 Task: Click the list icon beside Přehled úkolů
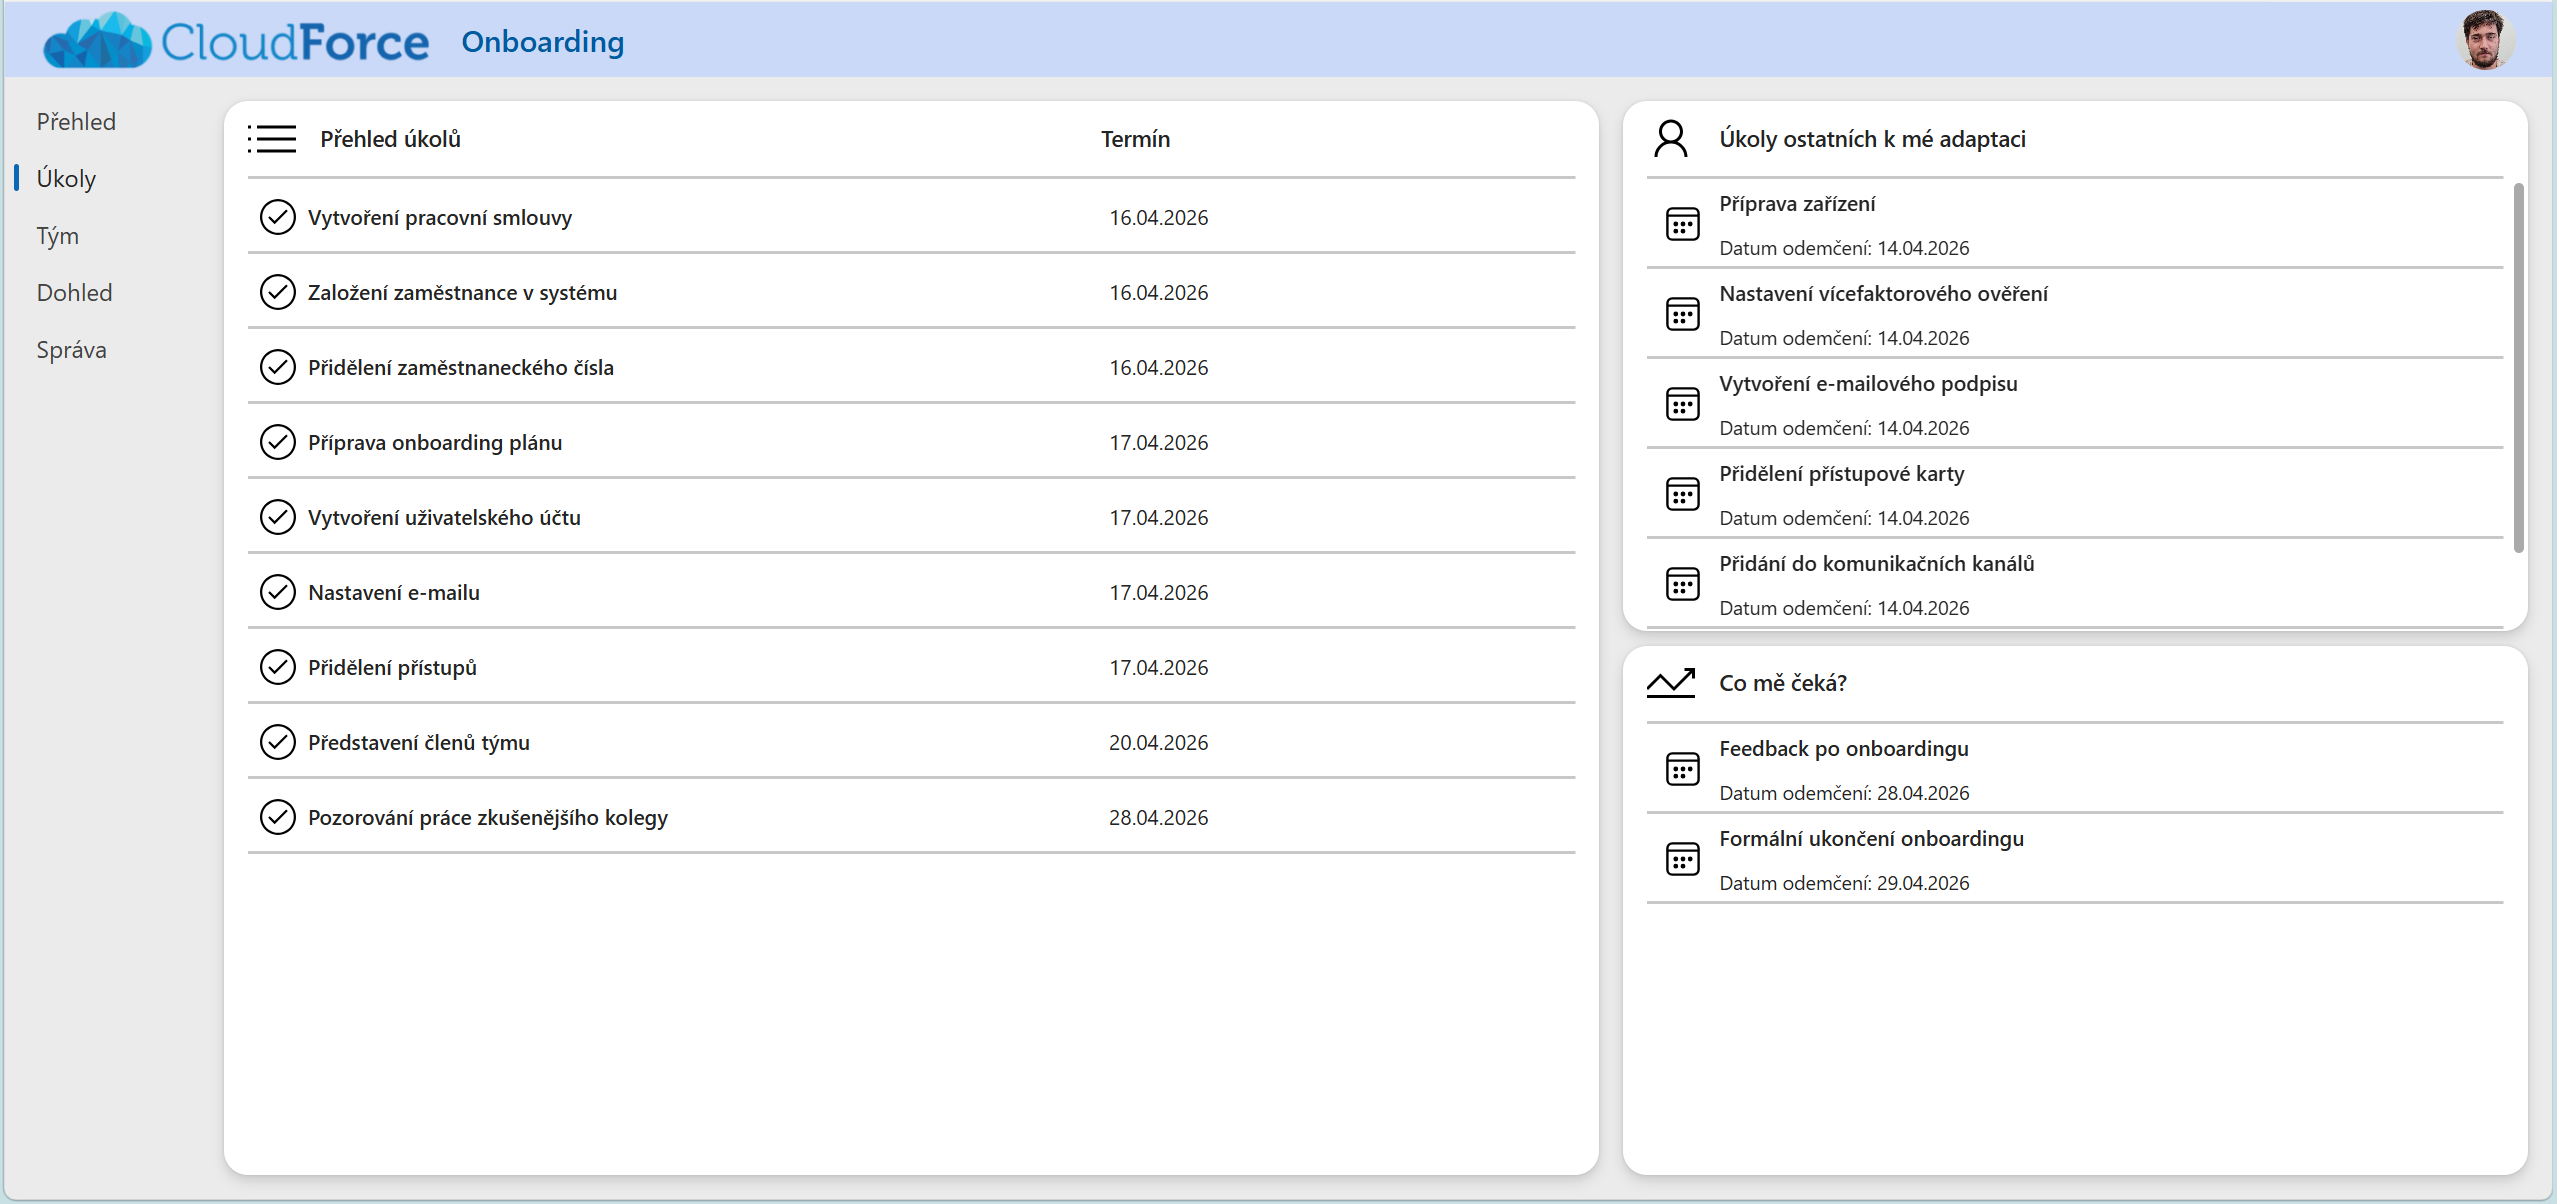point(272,139)
